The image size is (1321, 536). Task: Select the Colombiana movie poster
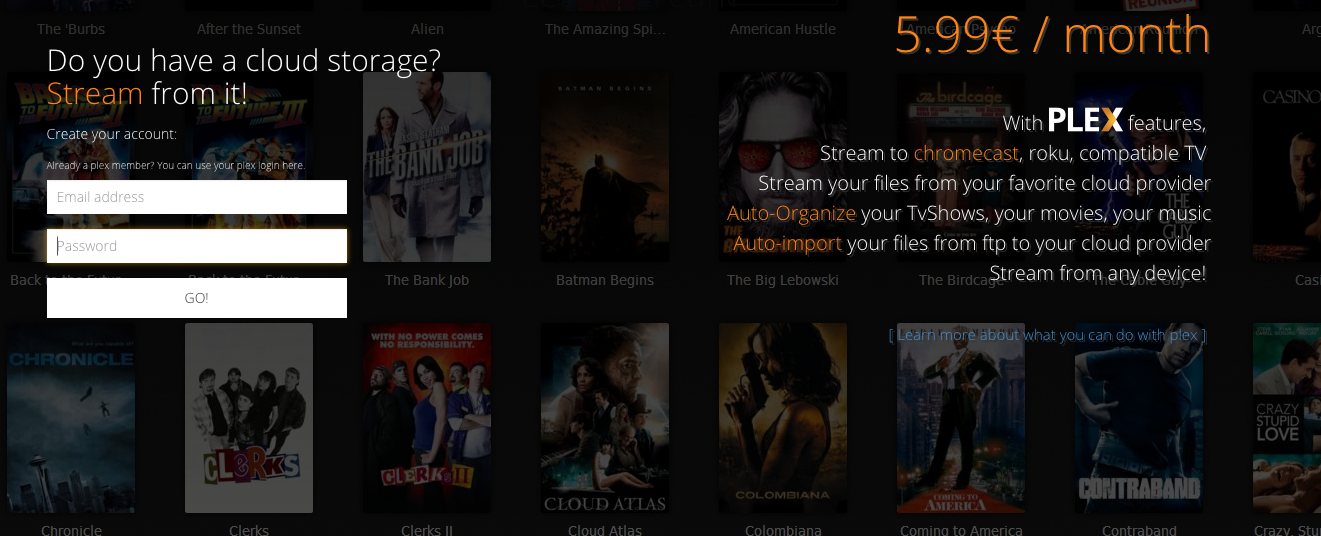tap(782, 417)
